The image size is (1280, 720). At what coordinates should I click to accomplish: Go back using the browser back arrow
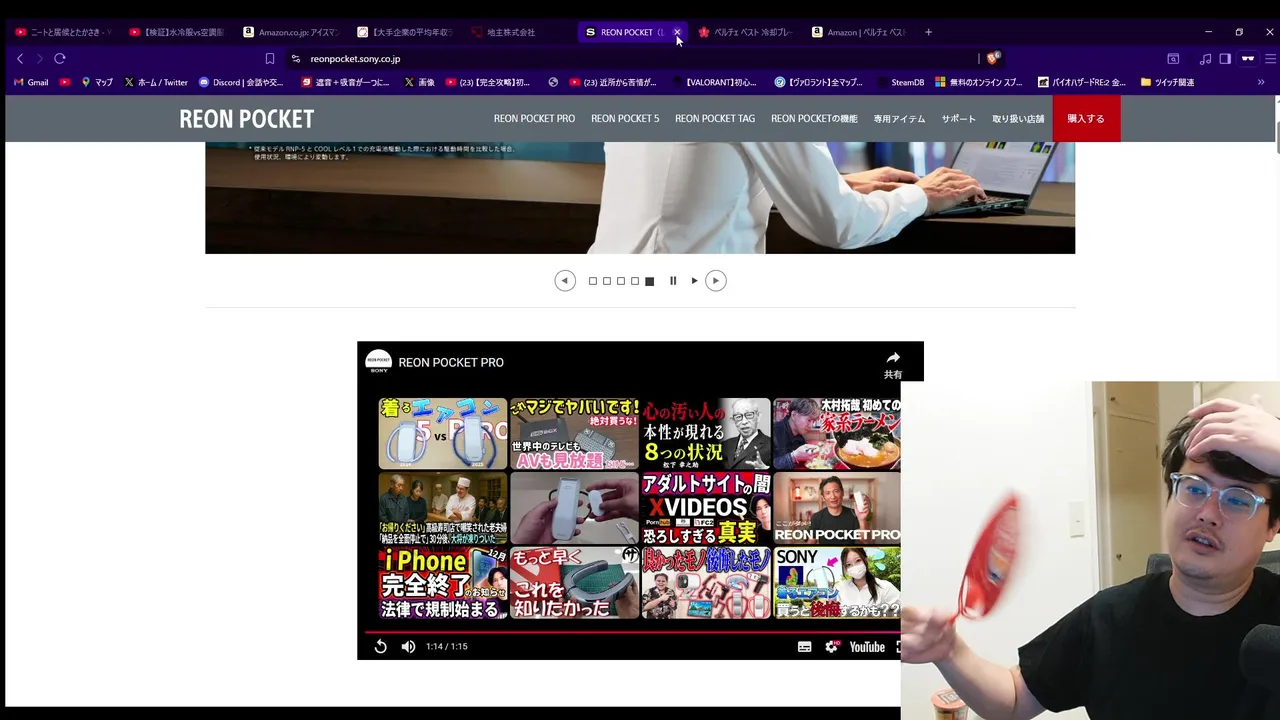point(19,59)
